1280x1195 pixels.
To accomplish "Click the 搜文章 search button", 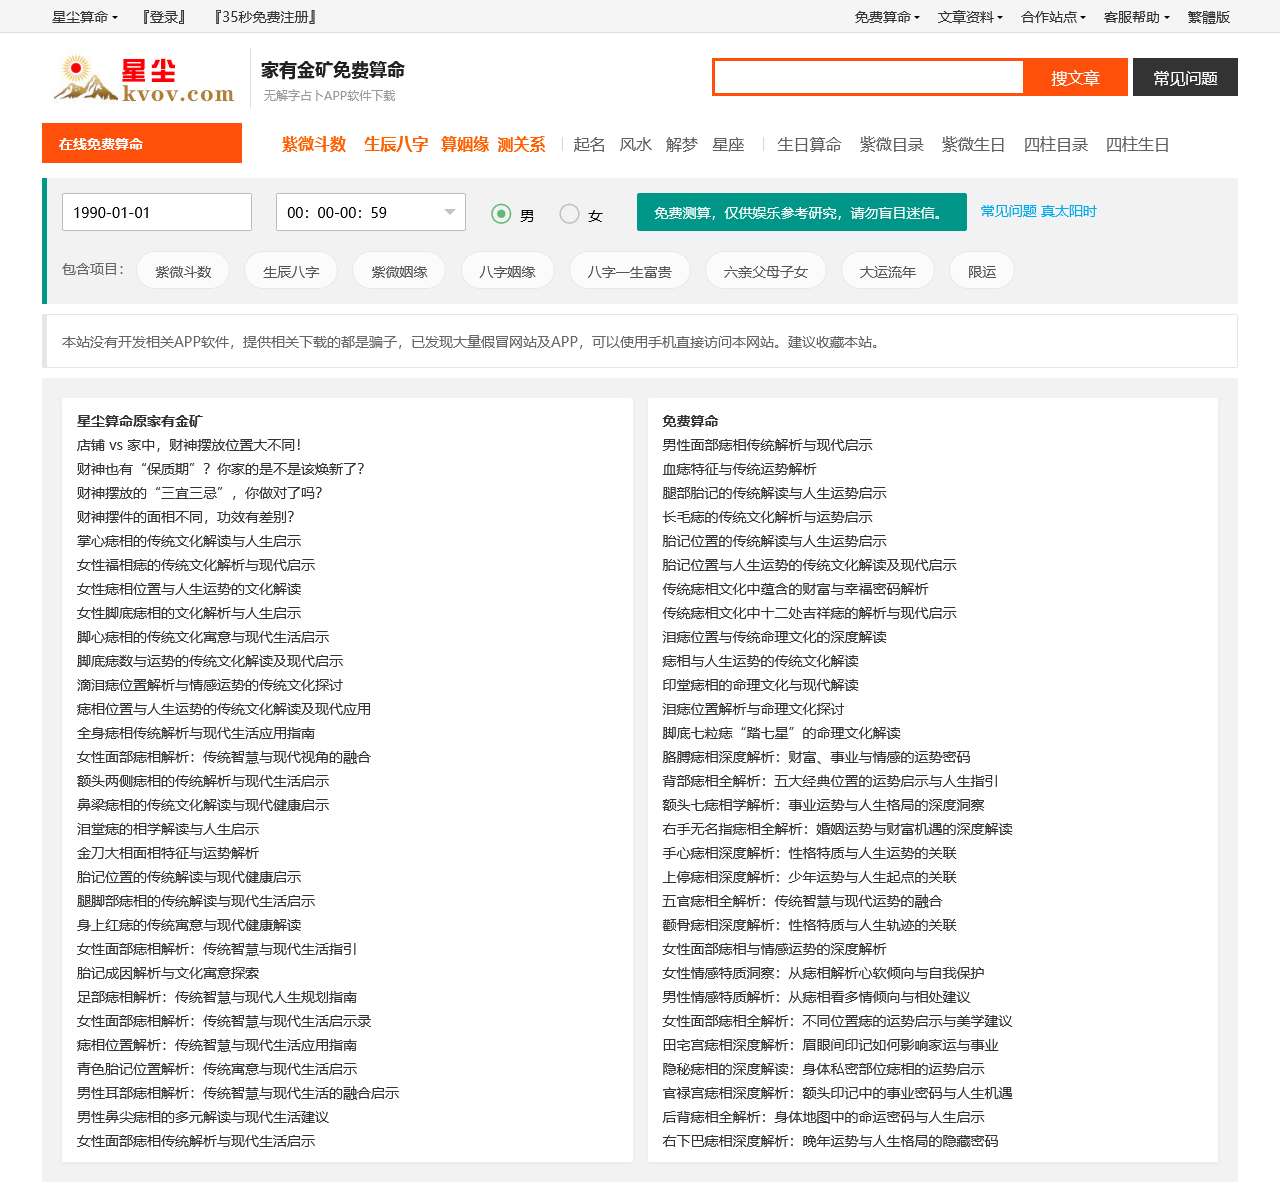I will (x=1075, y=77).
